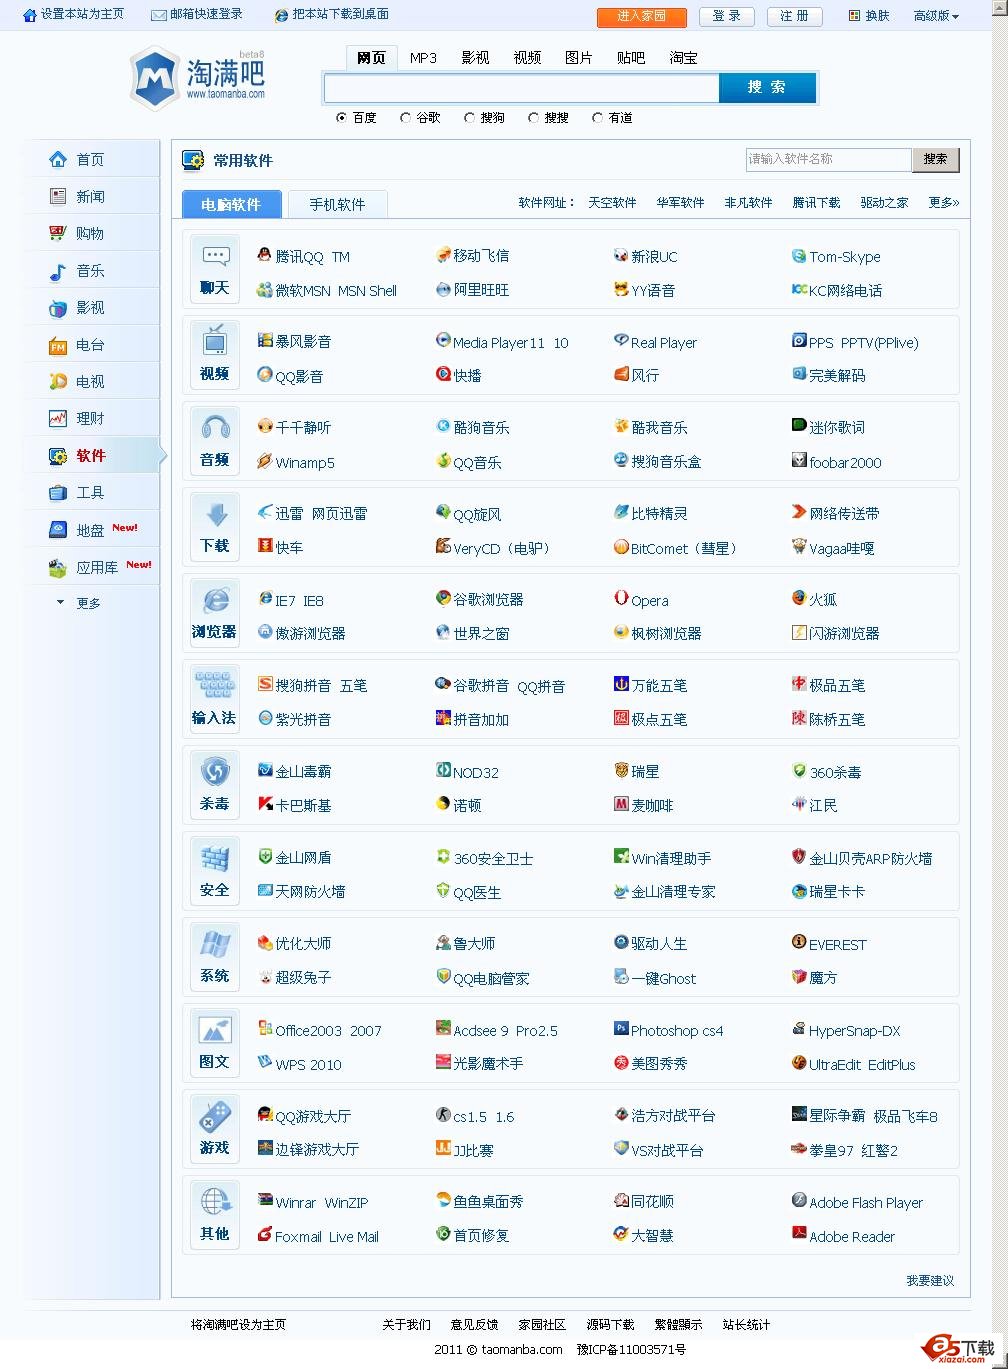This screenshot has height=1369, width=1008.
Task: Click the 电台 FM radio icon
Action: [58, 345]
